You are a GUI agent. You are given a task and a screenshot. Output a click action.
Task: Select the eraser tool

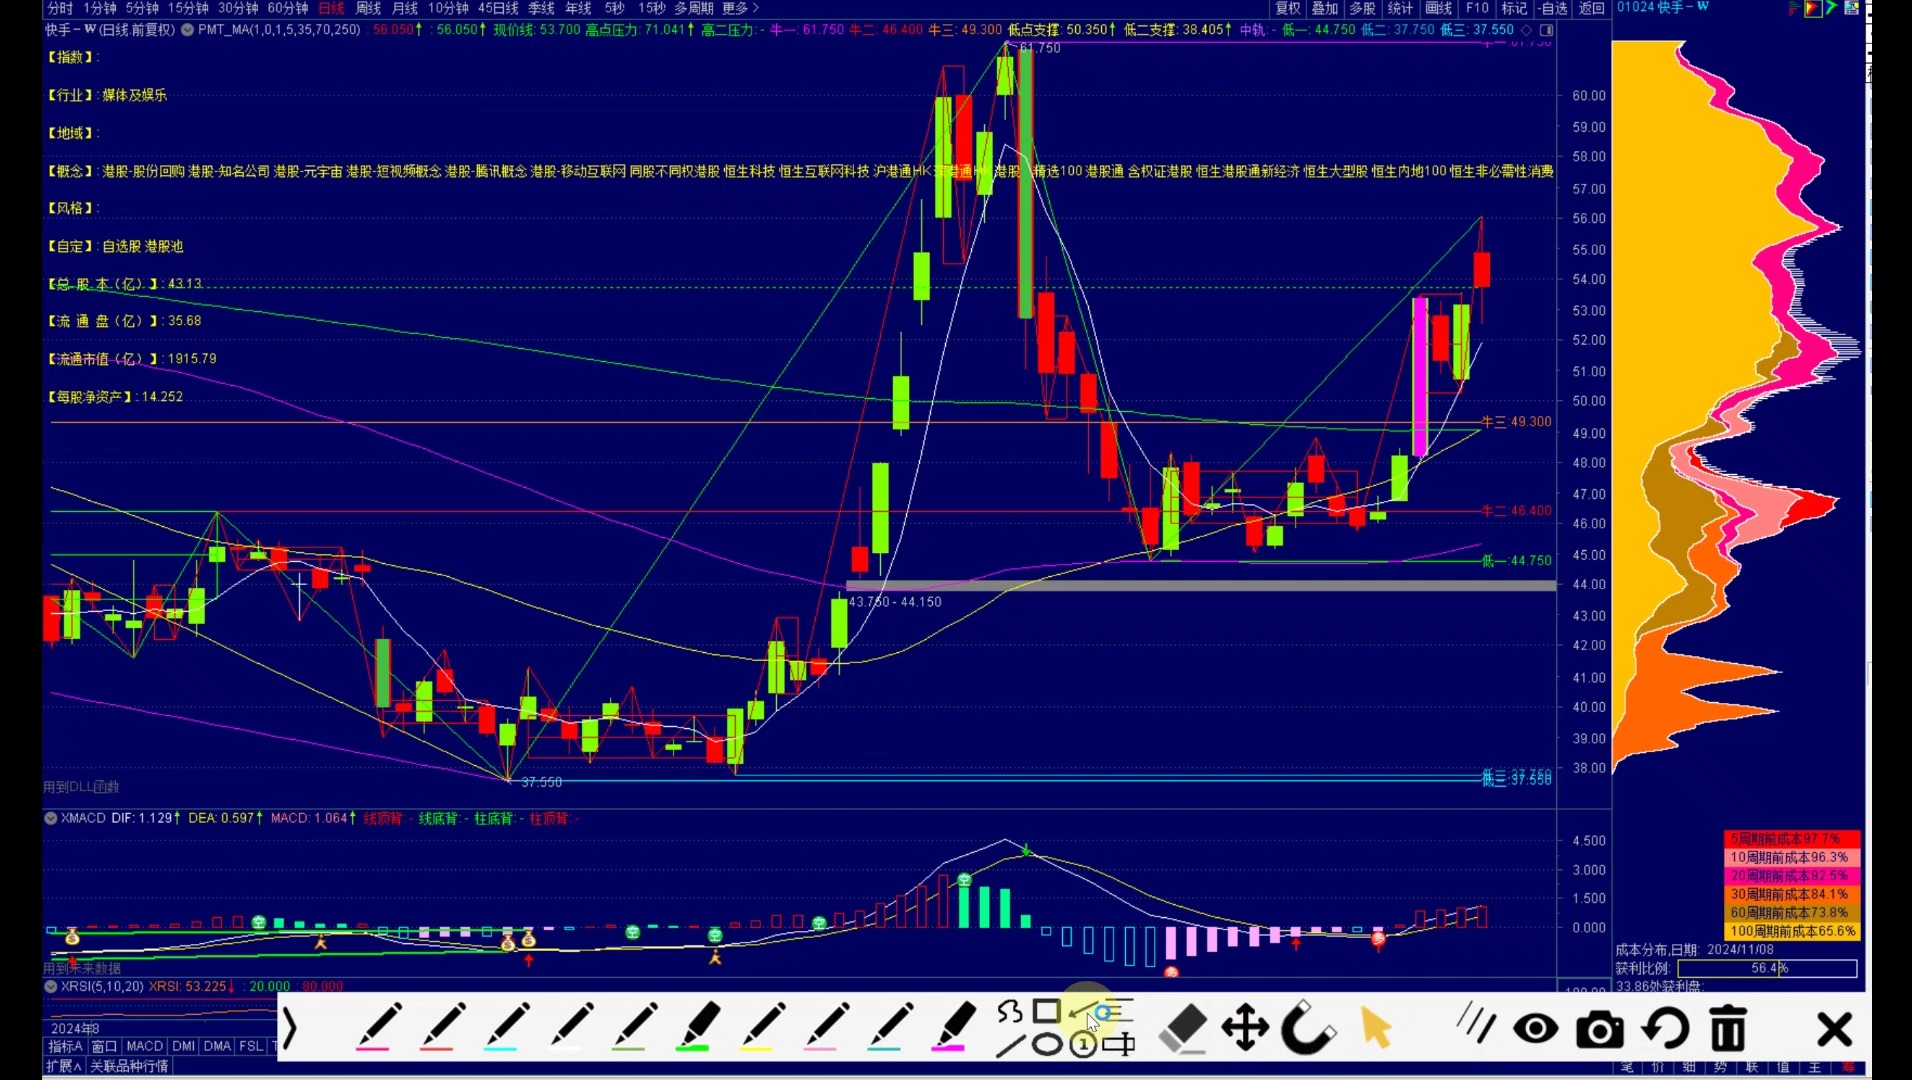click(1183, 1028)
